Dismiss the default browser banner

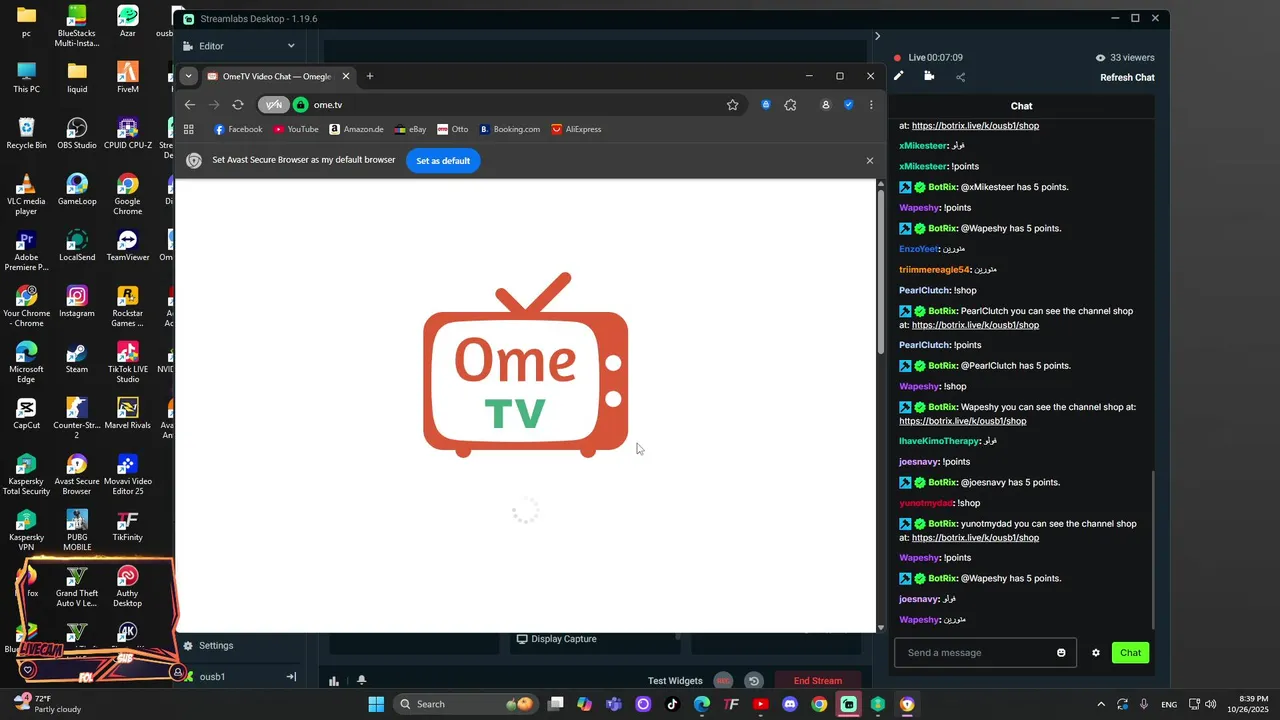(869, 161)
